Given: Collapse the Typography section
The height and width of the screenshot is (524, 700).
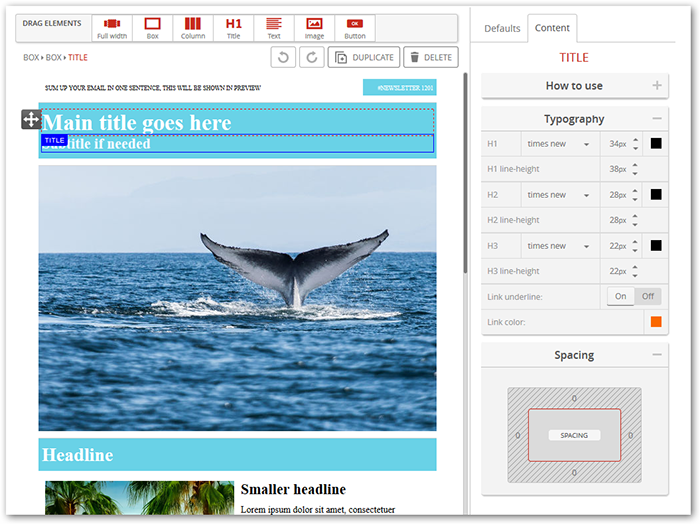Looking at the screenshot, I should [657, 119].
